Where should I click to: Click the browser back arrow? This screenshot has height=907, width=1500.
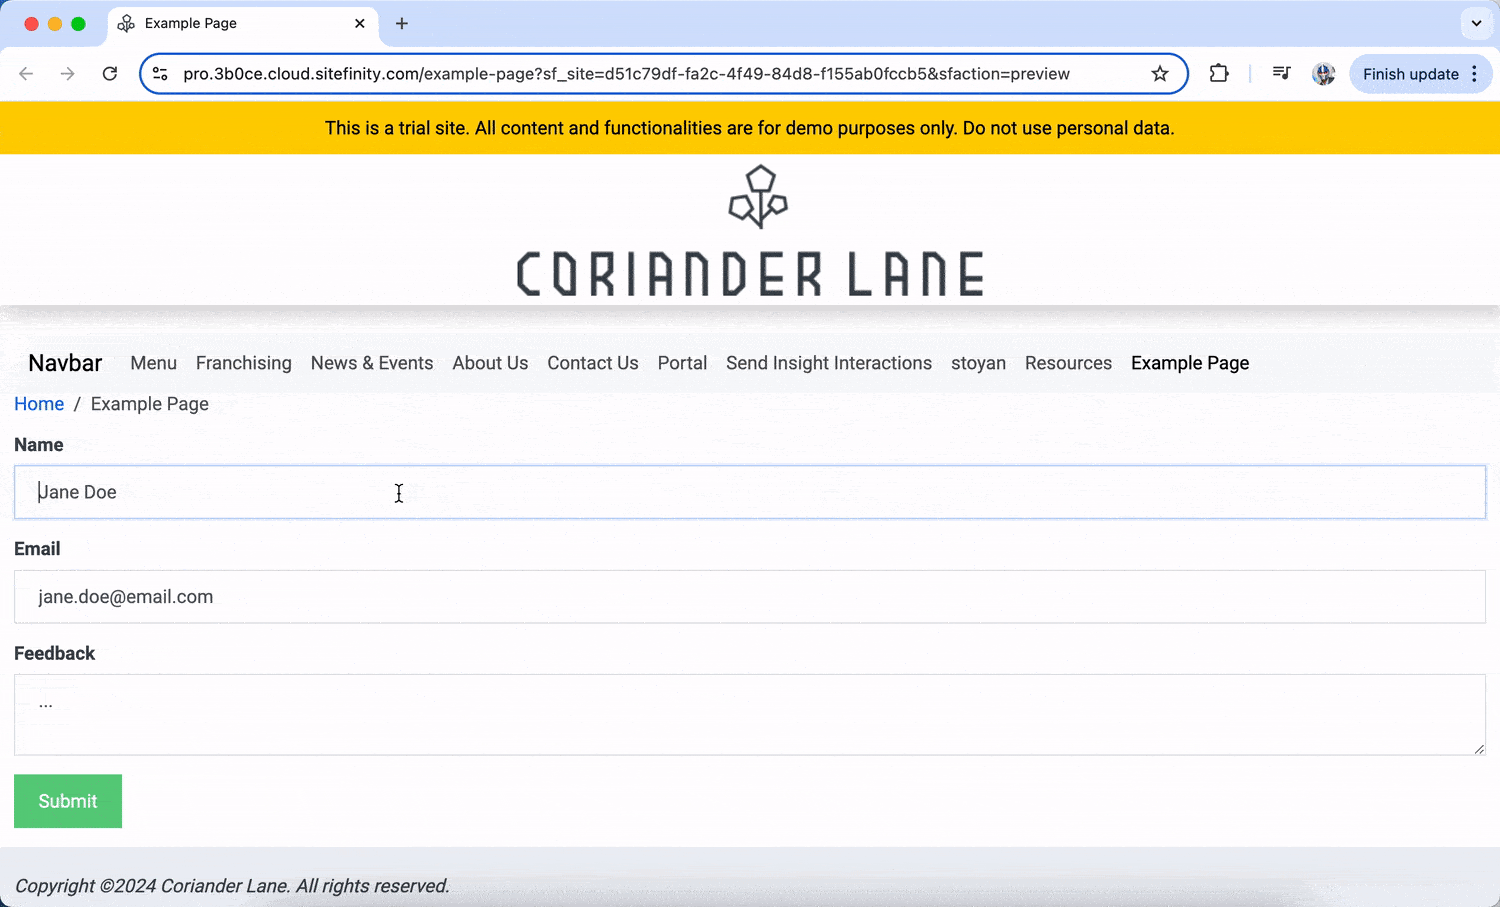(x=27, y=74)
